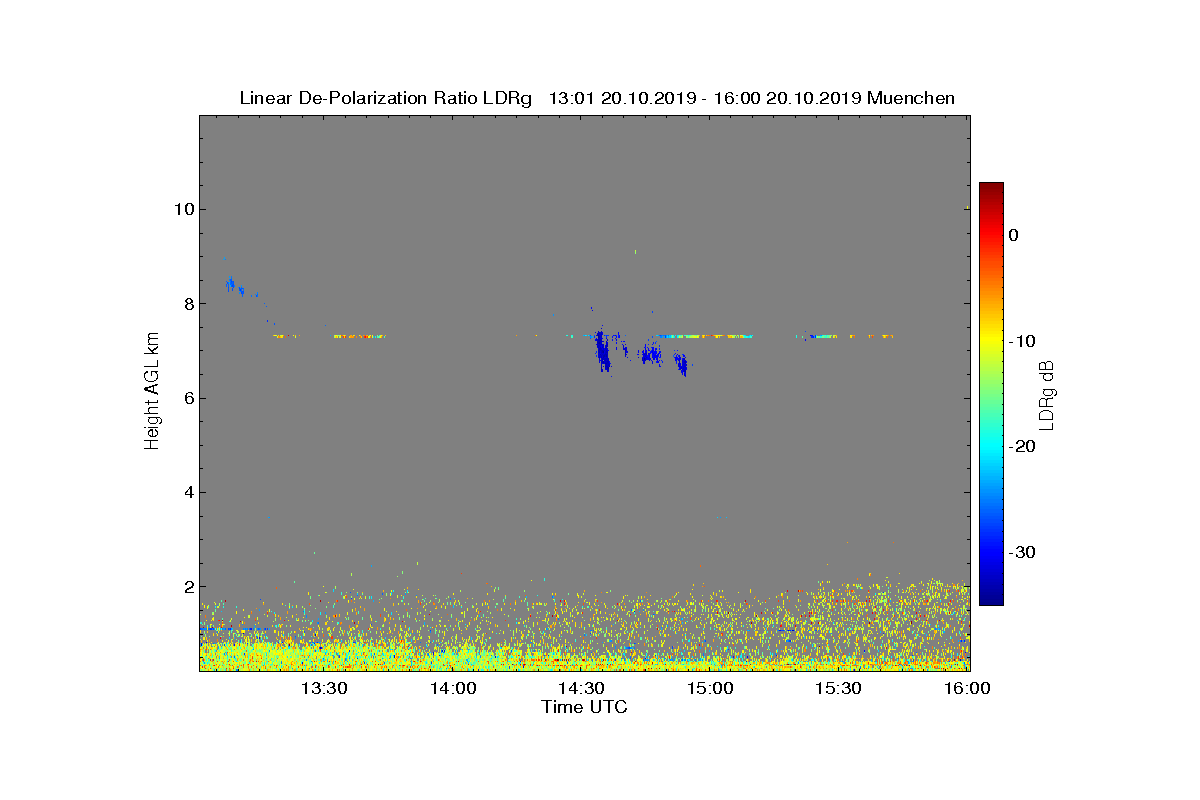1200x800 pixels.
Task: Click the light blue echo near 8.4 km
Action: (x=230, y=285)
